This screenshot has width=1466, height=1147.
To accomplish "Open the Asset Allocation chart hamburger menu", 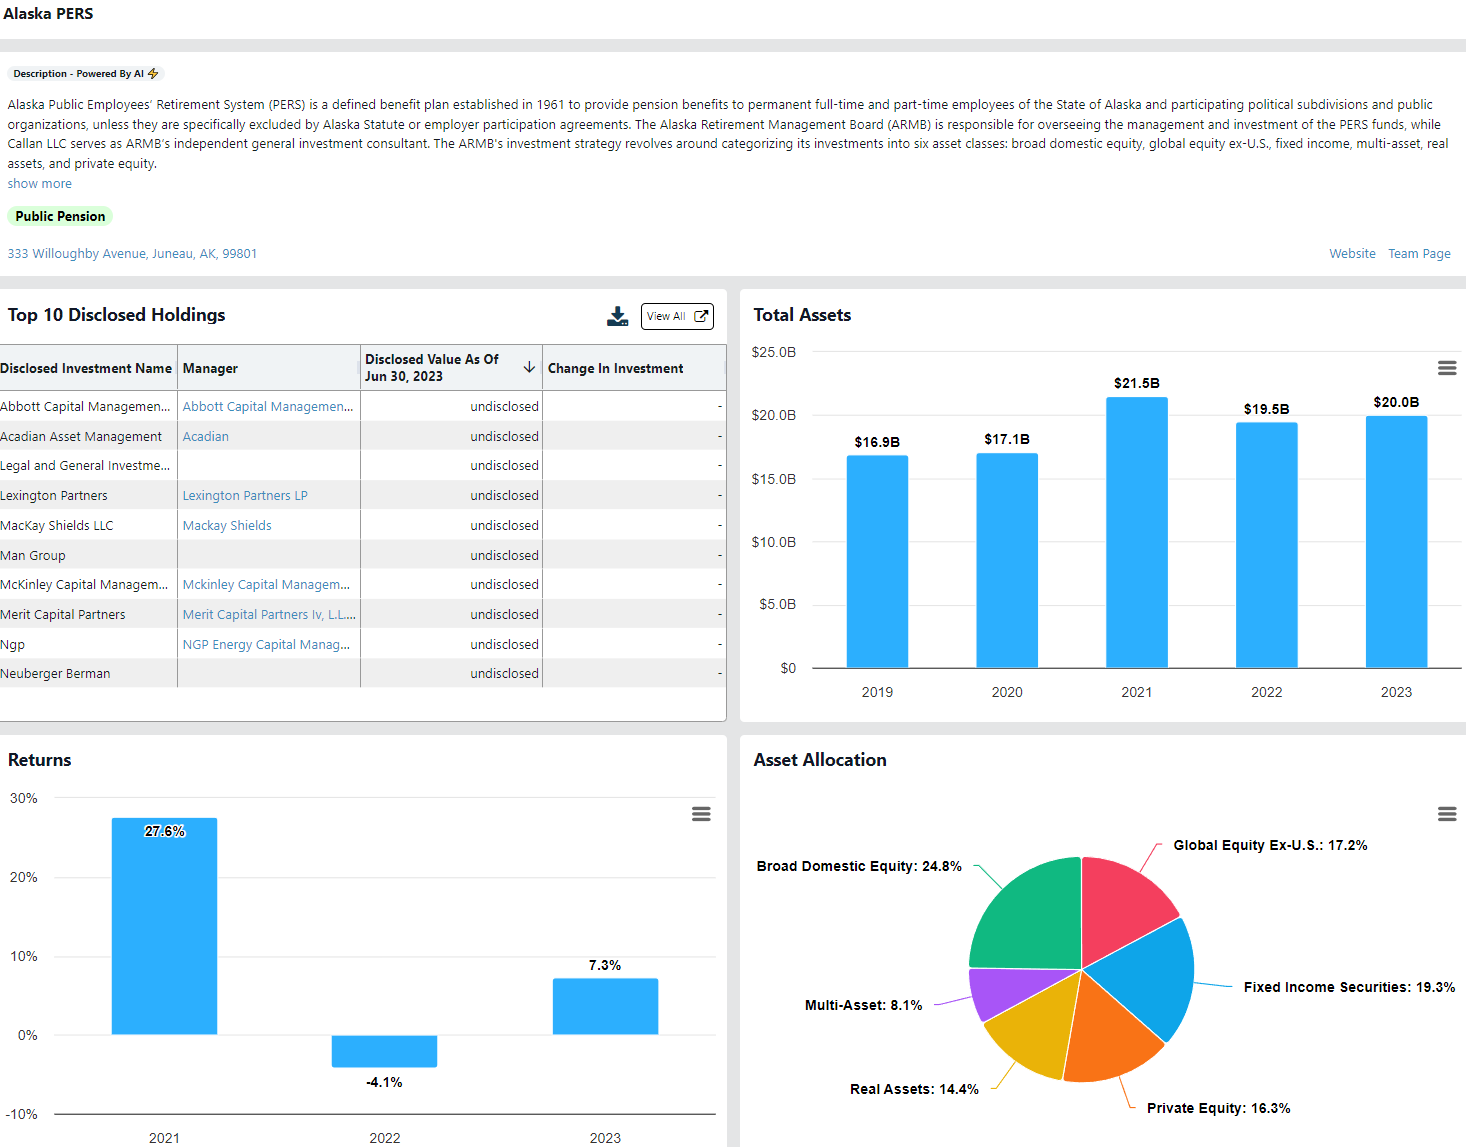I will (x=1447, y=814).
